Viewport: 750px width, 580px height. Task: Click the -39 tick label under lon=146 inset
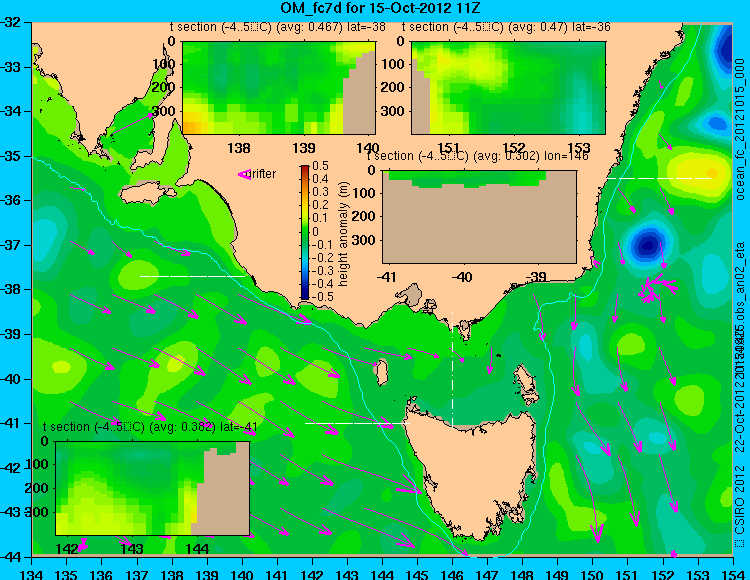click(x=536, y=277)
